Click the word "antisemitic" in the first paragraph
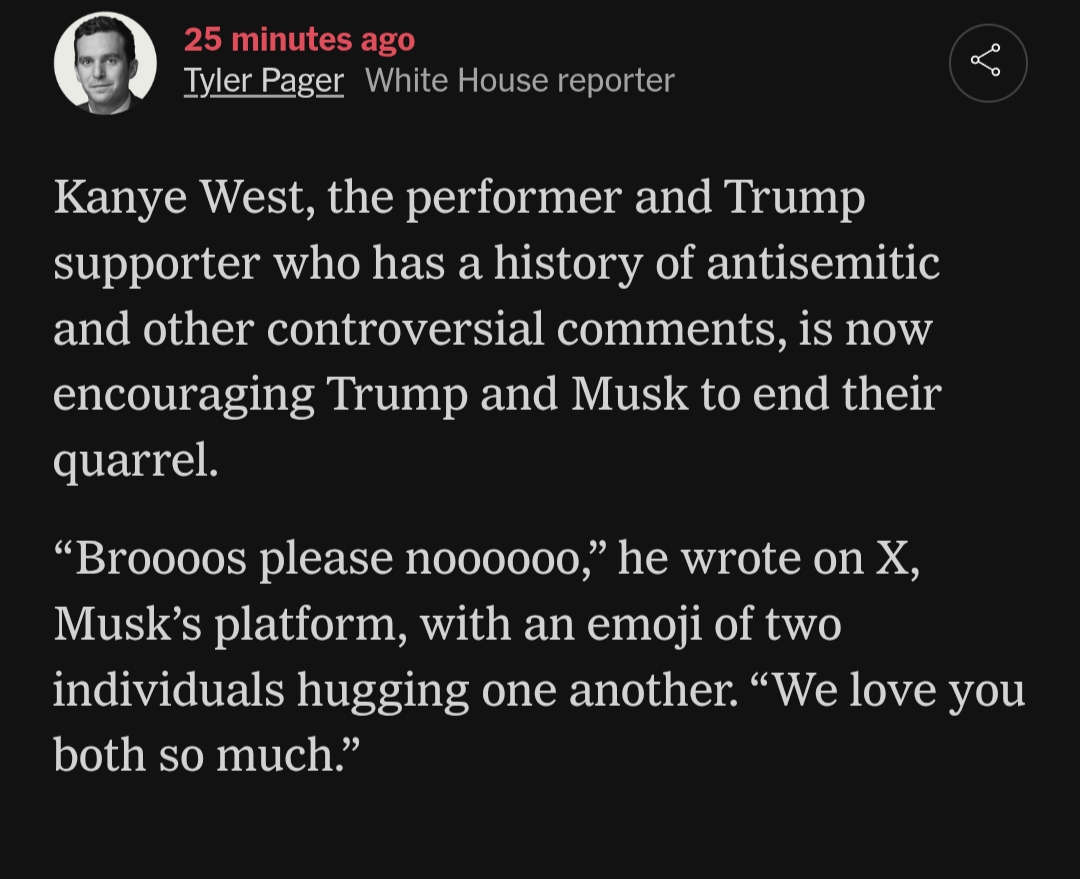Screen dimensions: 1080x879 point(823,263)
